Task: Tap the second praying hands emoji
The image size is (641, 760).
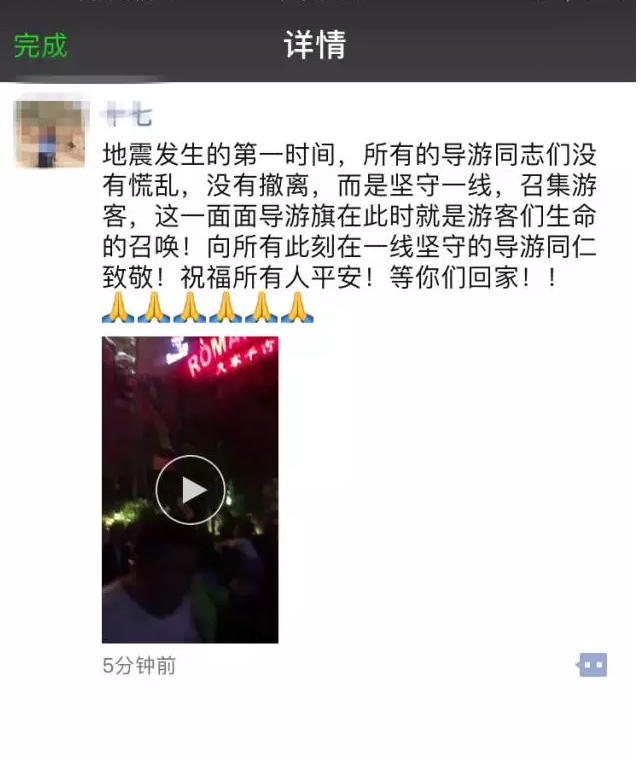Action: coord(154,307)
